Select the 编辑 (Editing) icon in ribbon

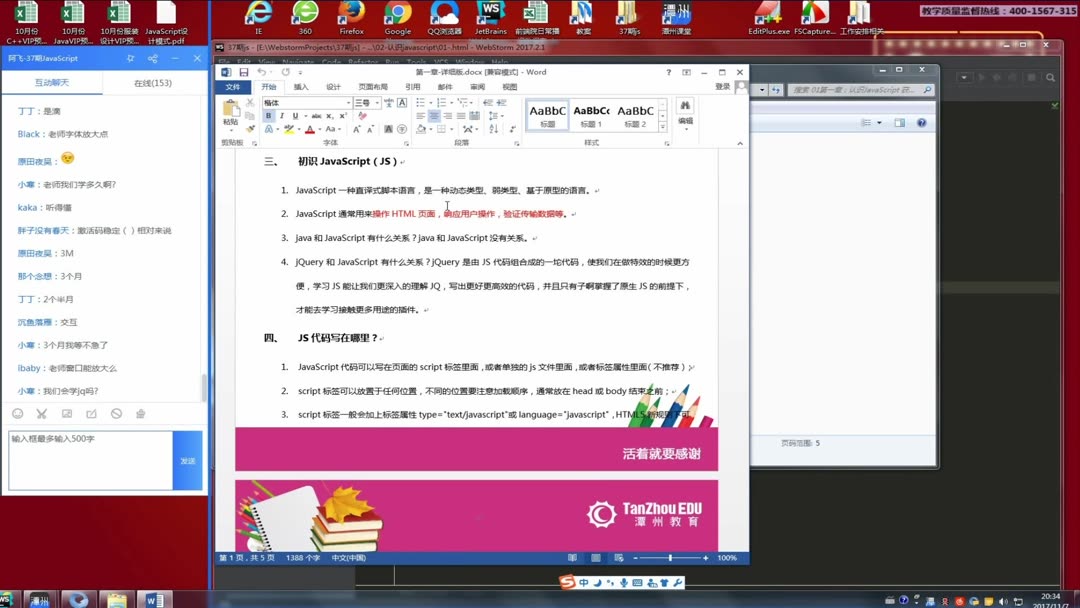tap(684, 110)
